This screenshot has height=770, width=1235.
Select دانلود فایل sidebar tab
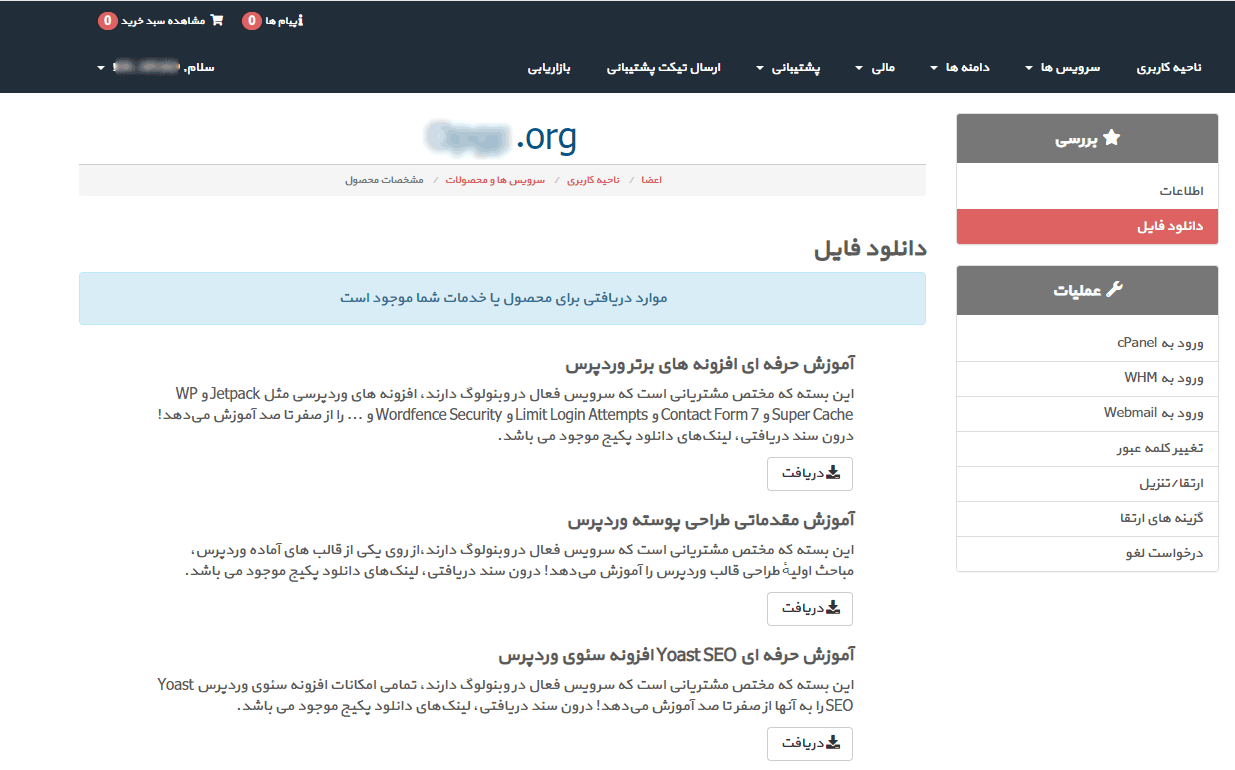pyautogui.click(x=1087, y=226)
